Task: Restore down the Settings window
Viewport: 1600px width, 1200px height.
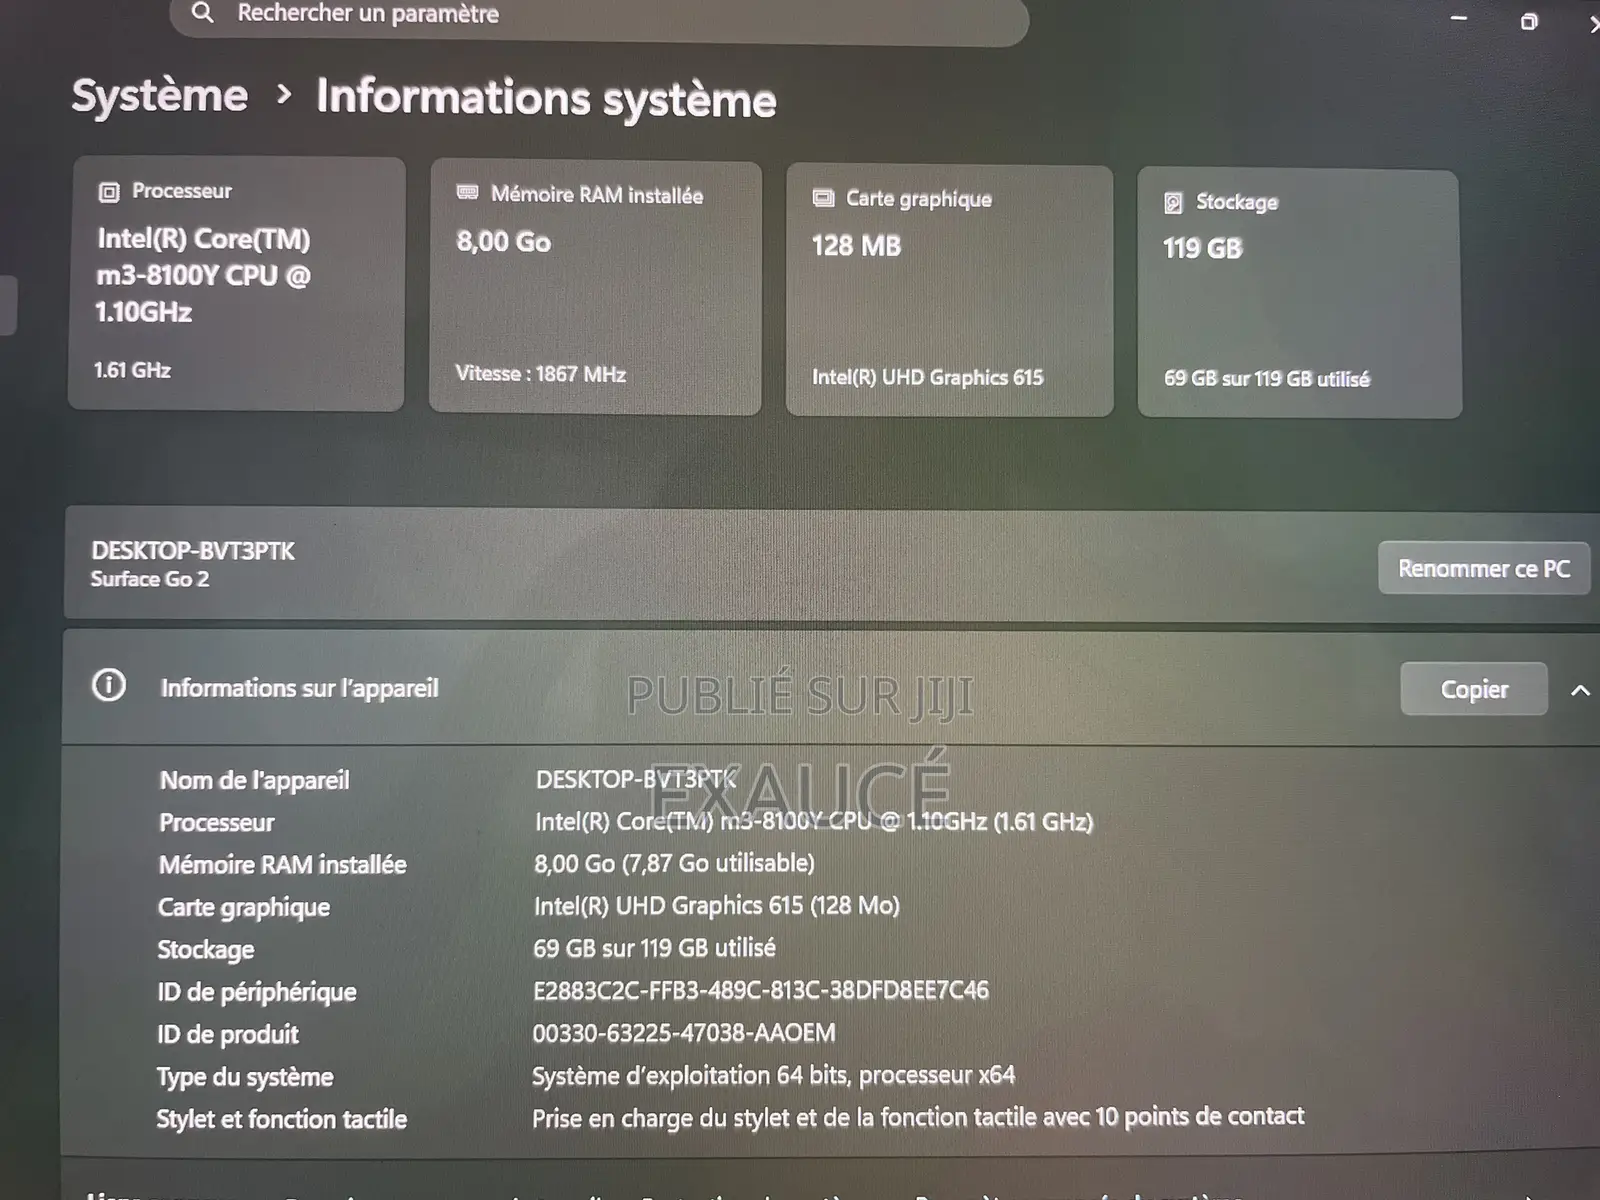Action: pyautogui.click(x=1529, y=21)
